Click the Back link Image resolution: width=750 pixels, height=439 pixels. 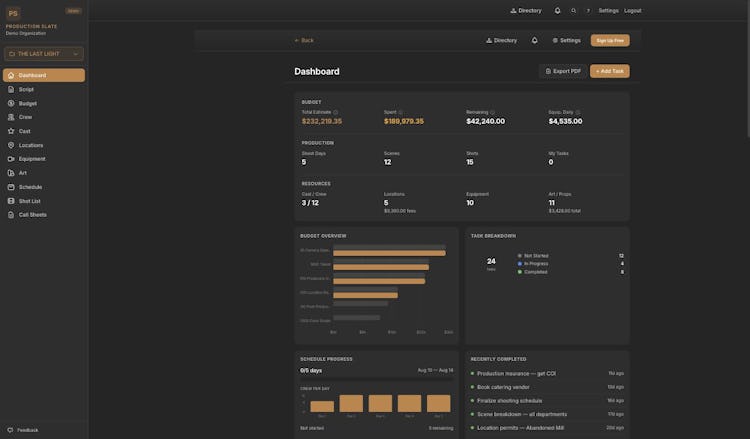pyautogui.click(x=304, y=41)
